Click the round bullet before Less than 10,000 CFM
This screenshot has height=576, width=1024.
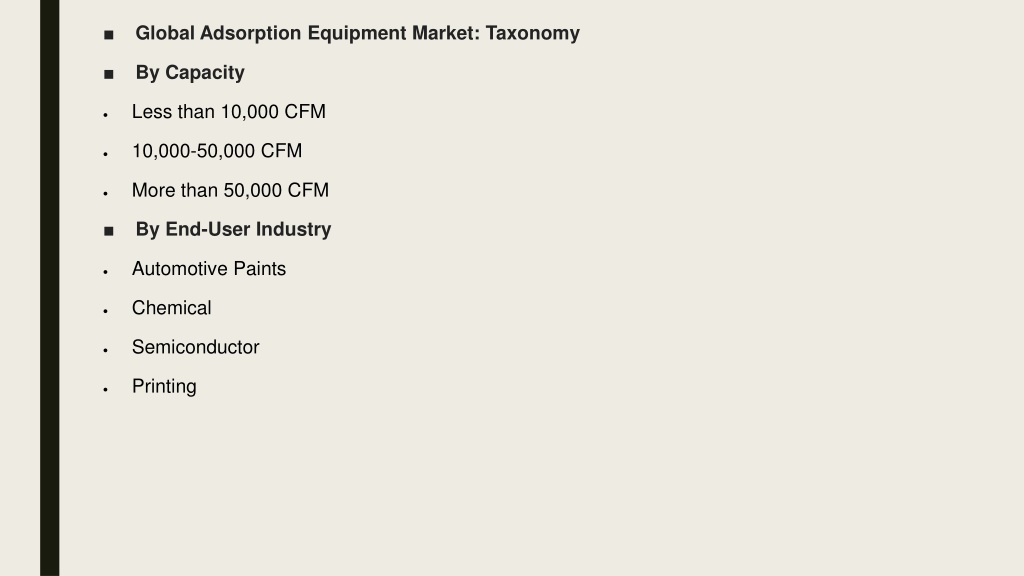tap(105, 115)
